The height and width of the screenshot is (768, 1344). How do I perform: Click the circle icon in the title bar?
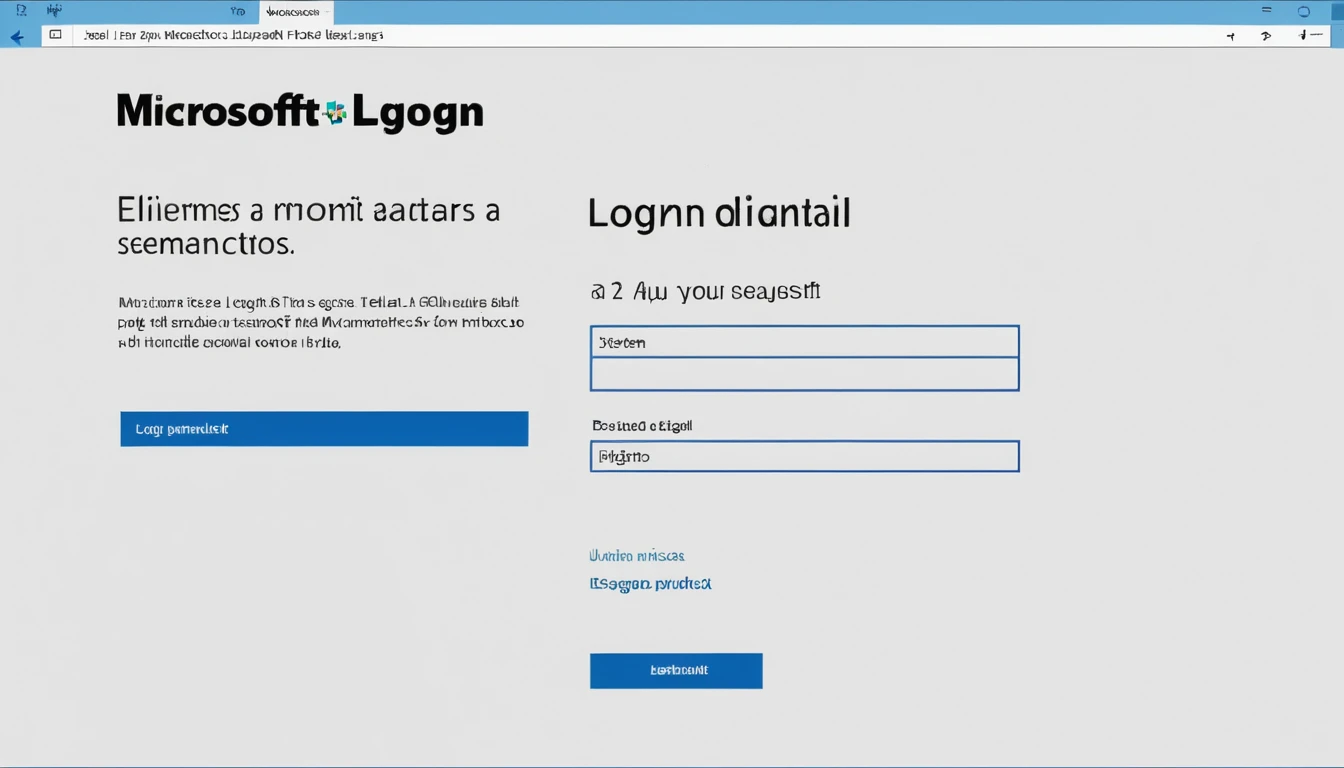[1303, 12]
